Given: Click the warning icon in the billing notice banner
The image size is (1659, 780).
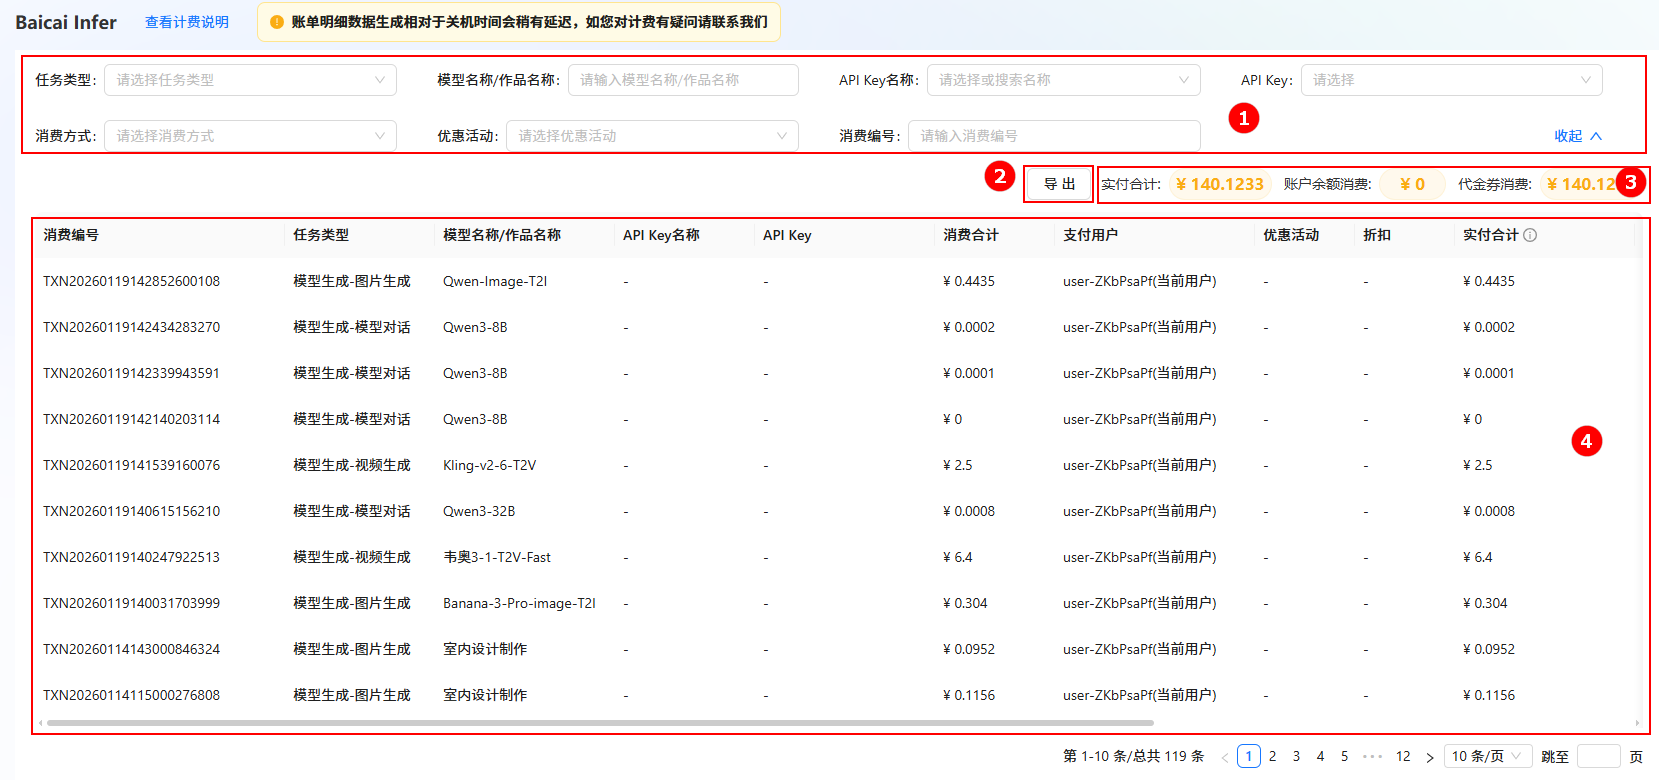Looking at the screenshot, I should [x=277, y=22].
